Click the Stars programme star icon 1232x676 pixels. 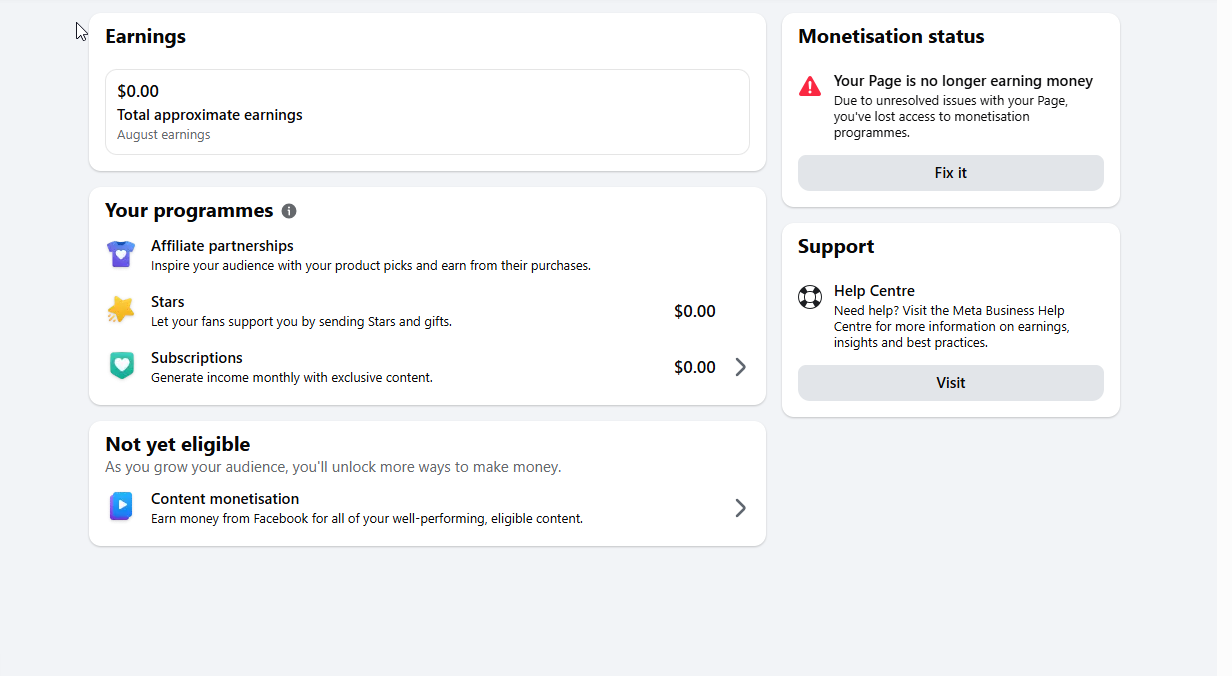(x=121, y=310)
